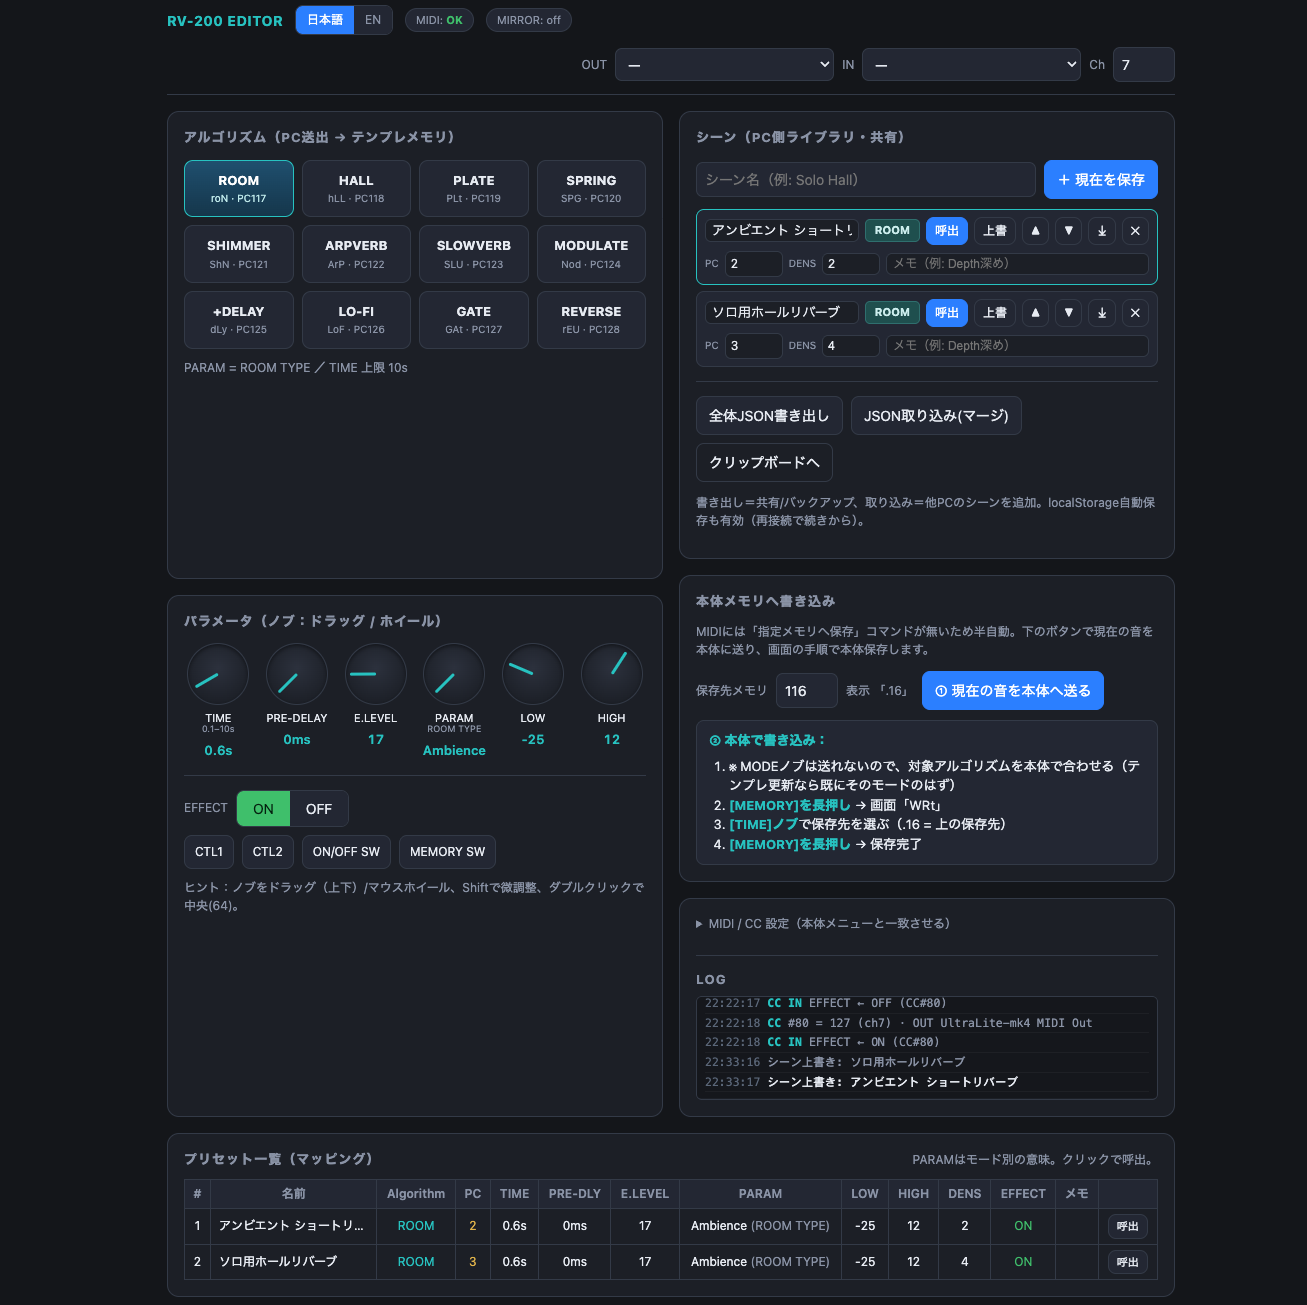
Task: Click the Ch channel number field
Action: [x=1143, y=65]
